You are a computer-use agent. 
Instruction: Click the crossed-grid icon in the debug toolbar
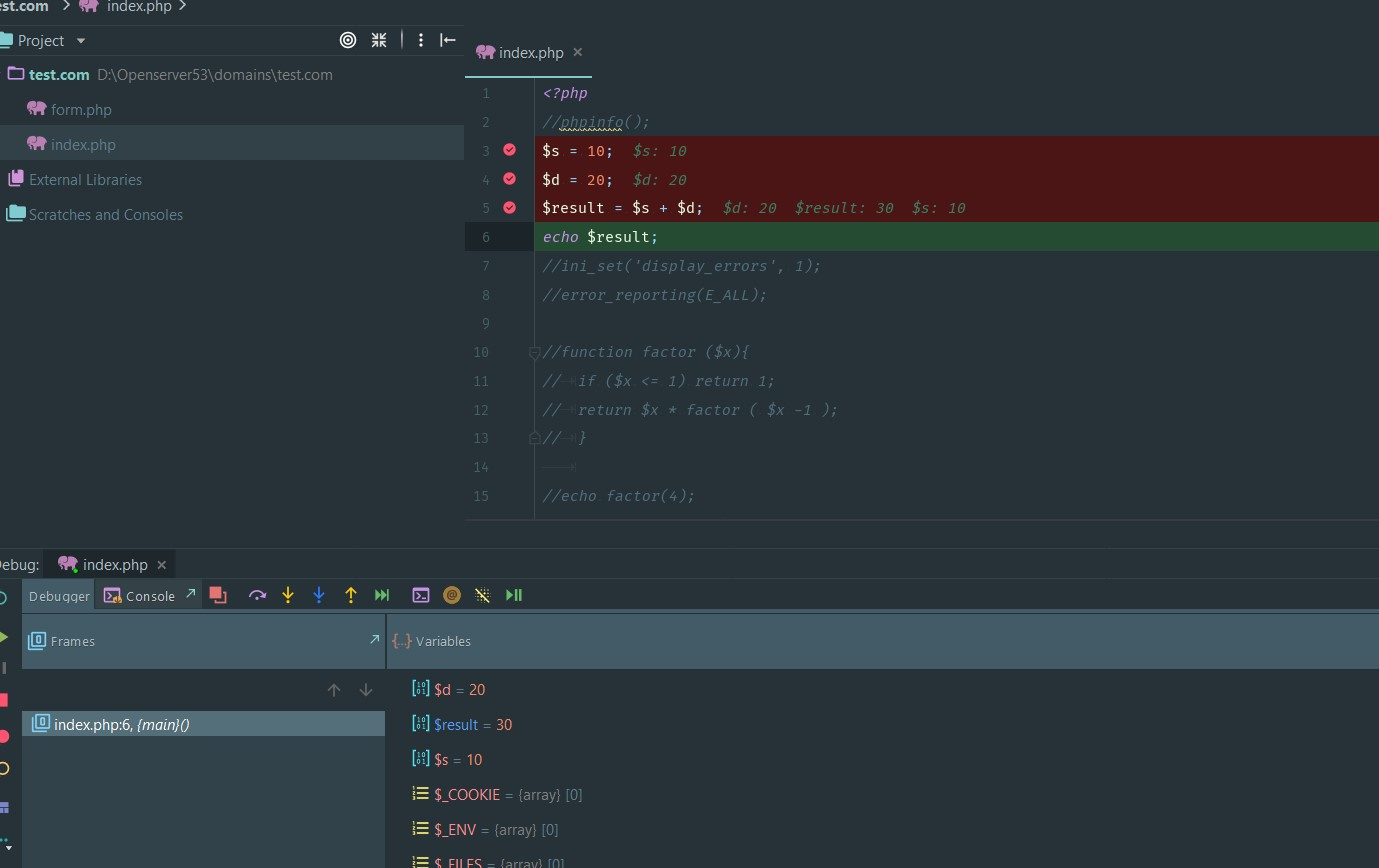[483, 595]
